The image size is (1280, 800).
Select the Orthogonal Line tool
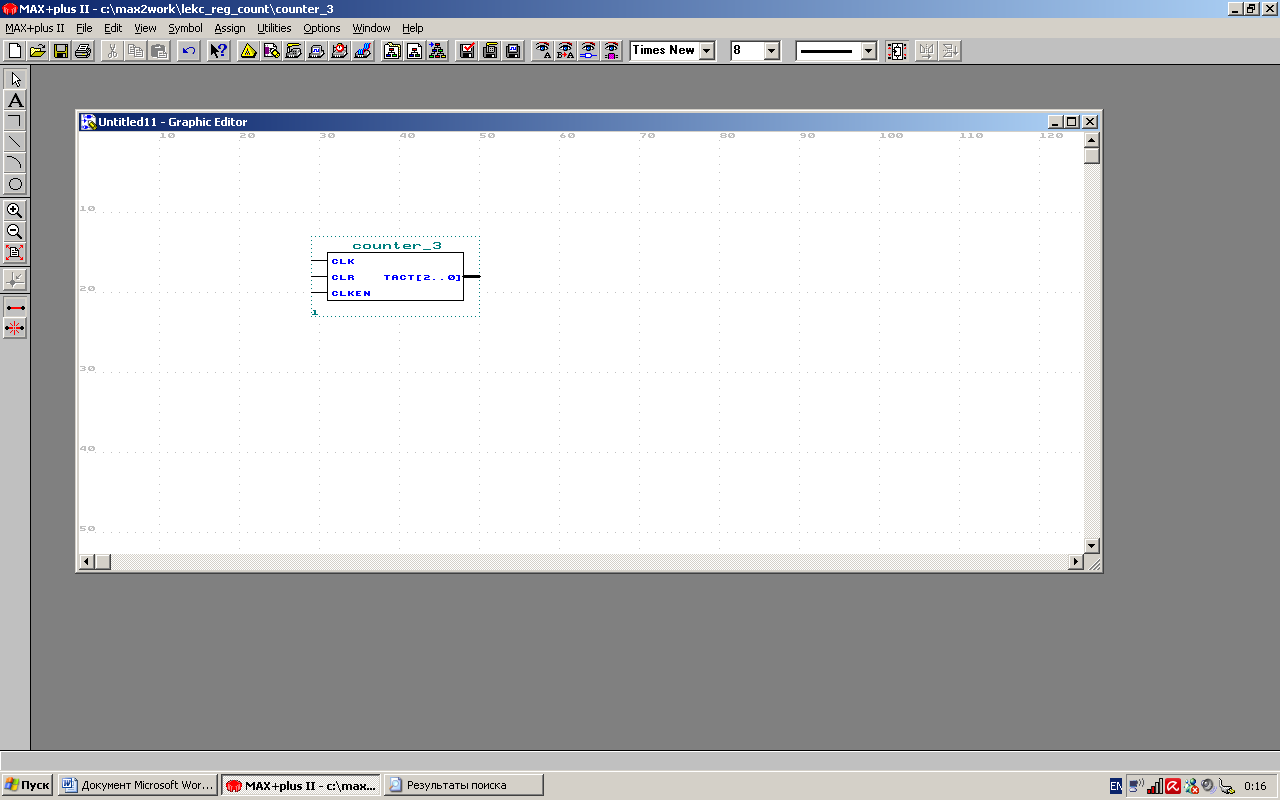(x=15, y=121)
